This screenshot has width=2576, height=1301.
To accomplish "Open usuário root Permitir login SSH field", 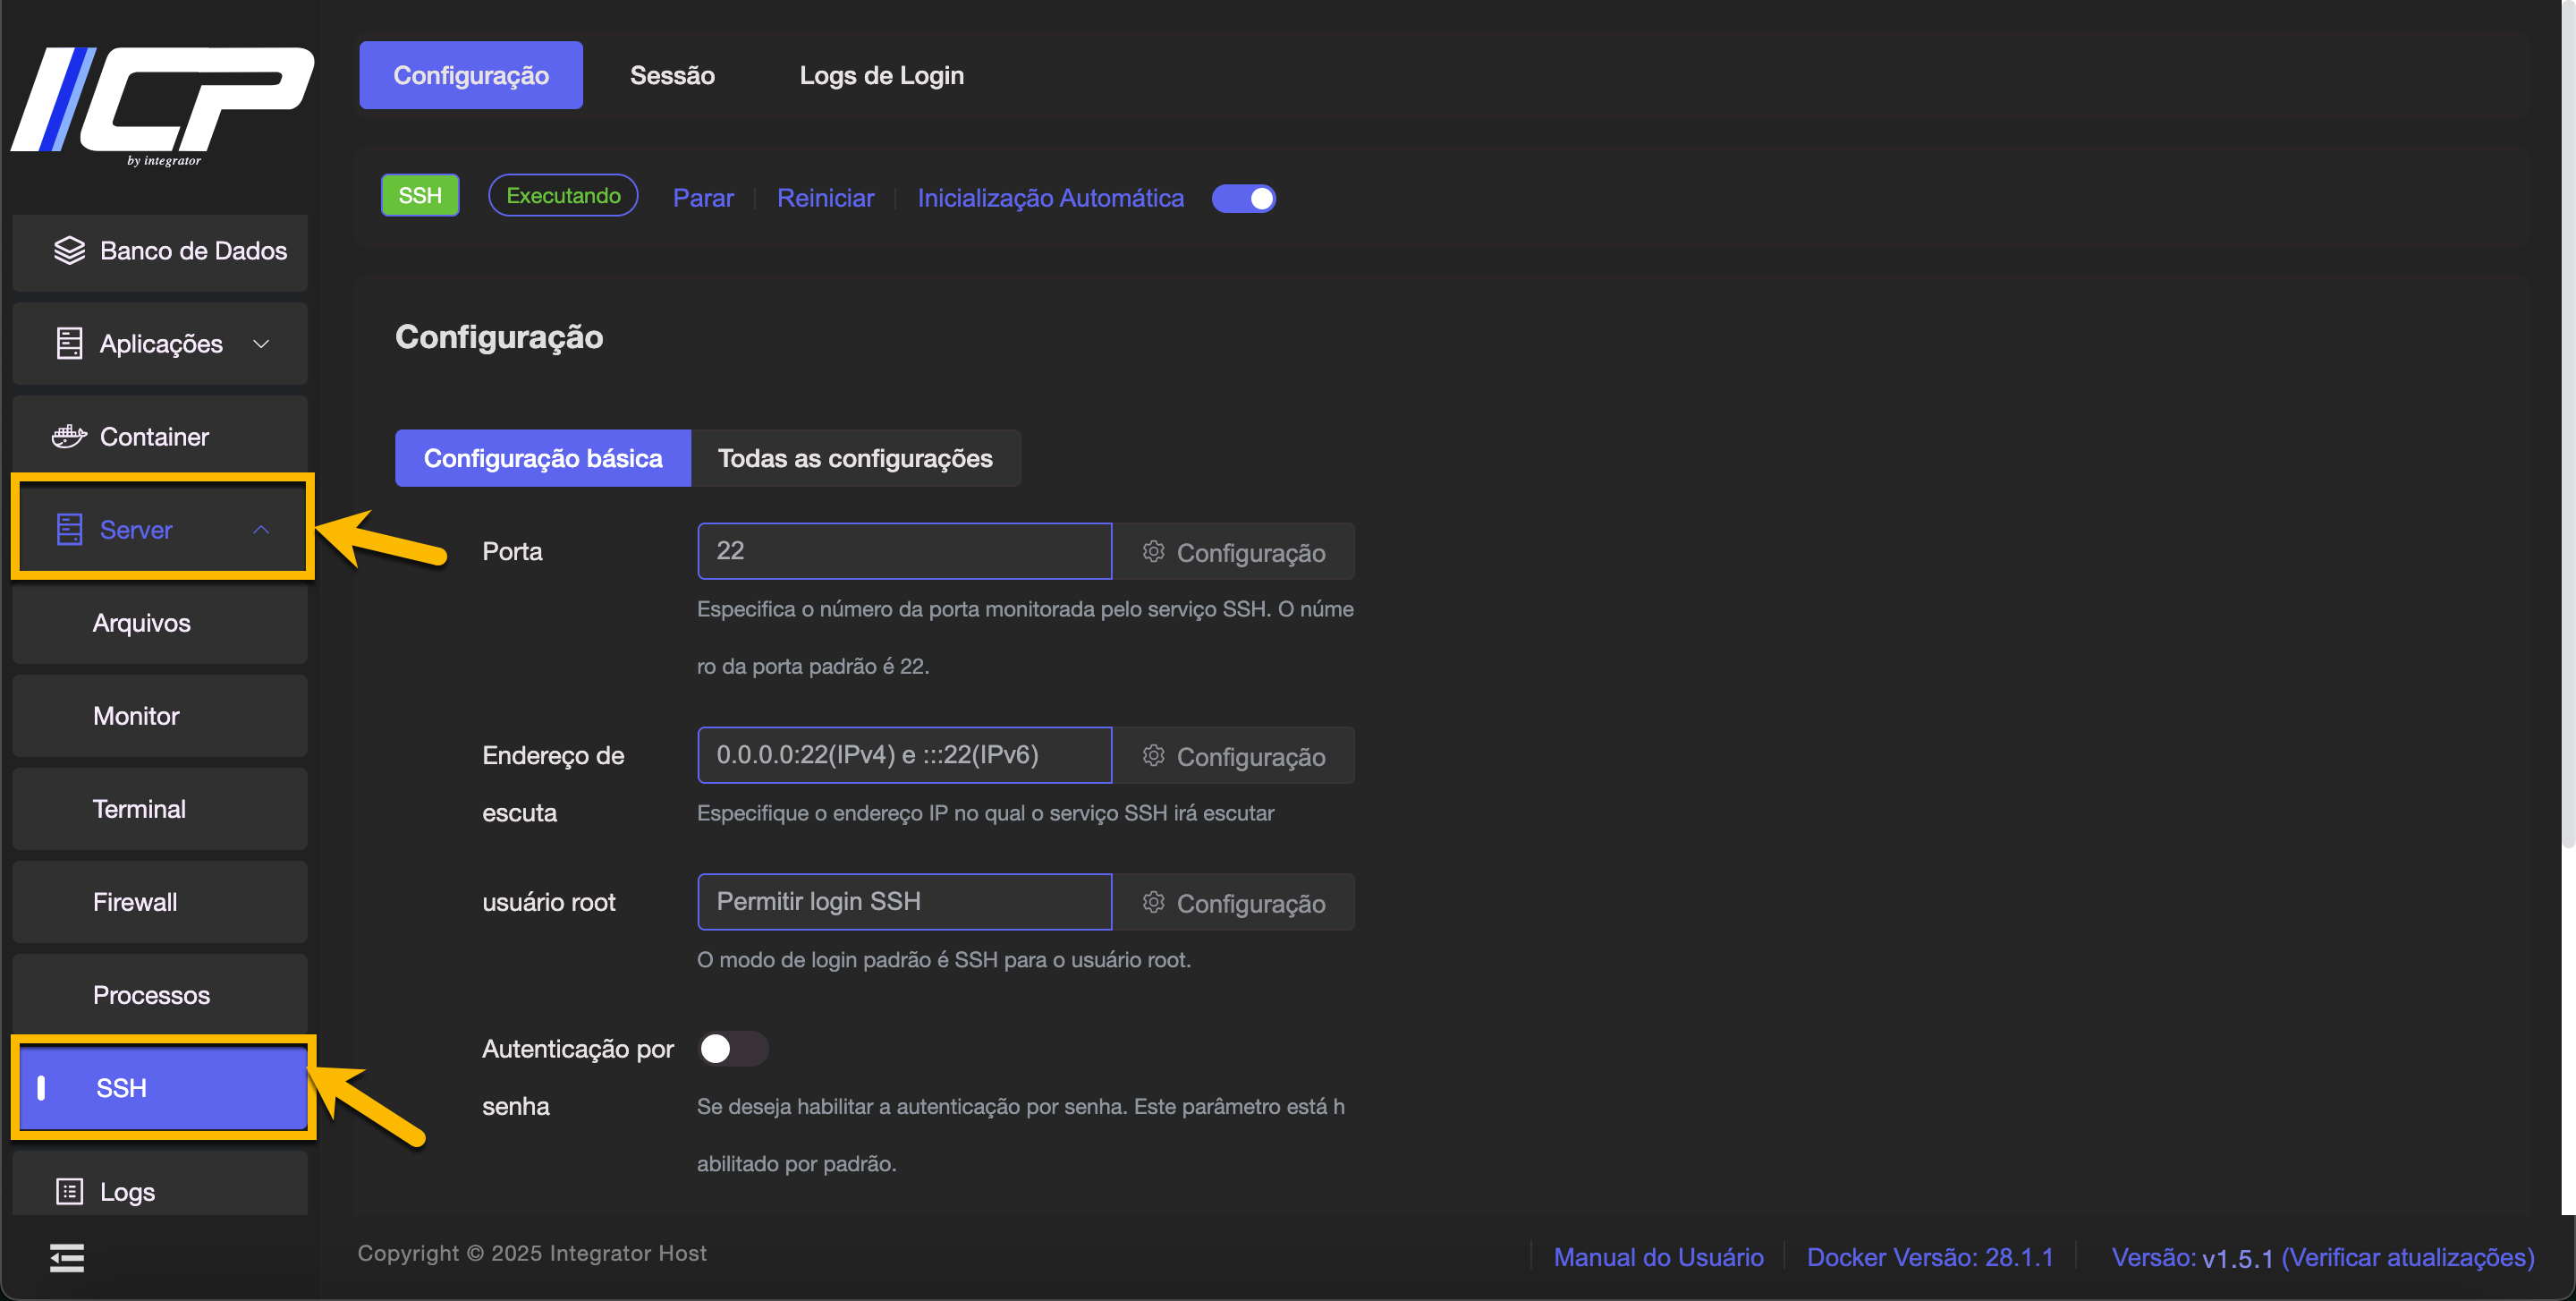I will pos(904,902).
